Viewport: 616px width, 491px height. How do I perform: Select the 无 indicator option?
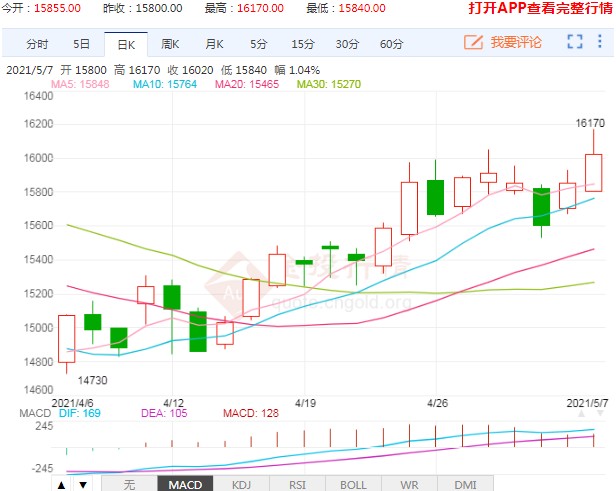coord(129,484)
